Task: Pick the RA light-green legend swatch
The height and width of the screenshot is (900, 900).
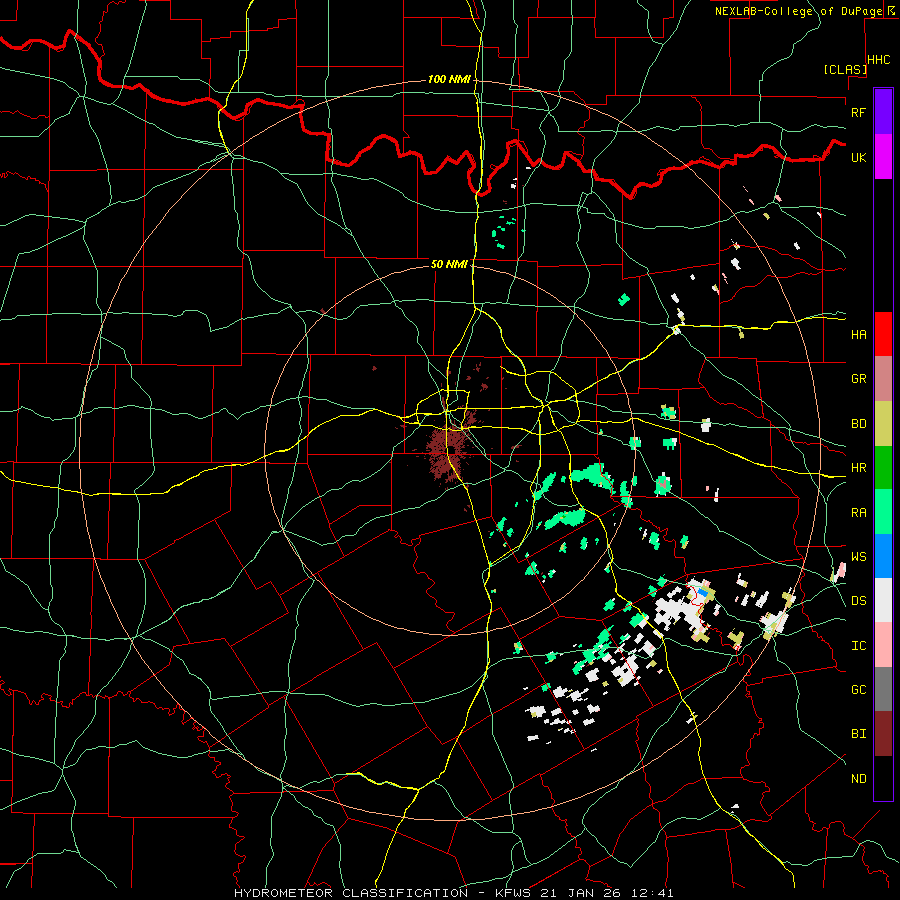Action: tap(883, 512)
